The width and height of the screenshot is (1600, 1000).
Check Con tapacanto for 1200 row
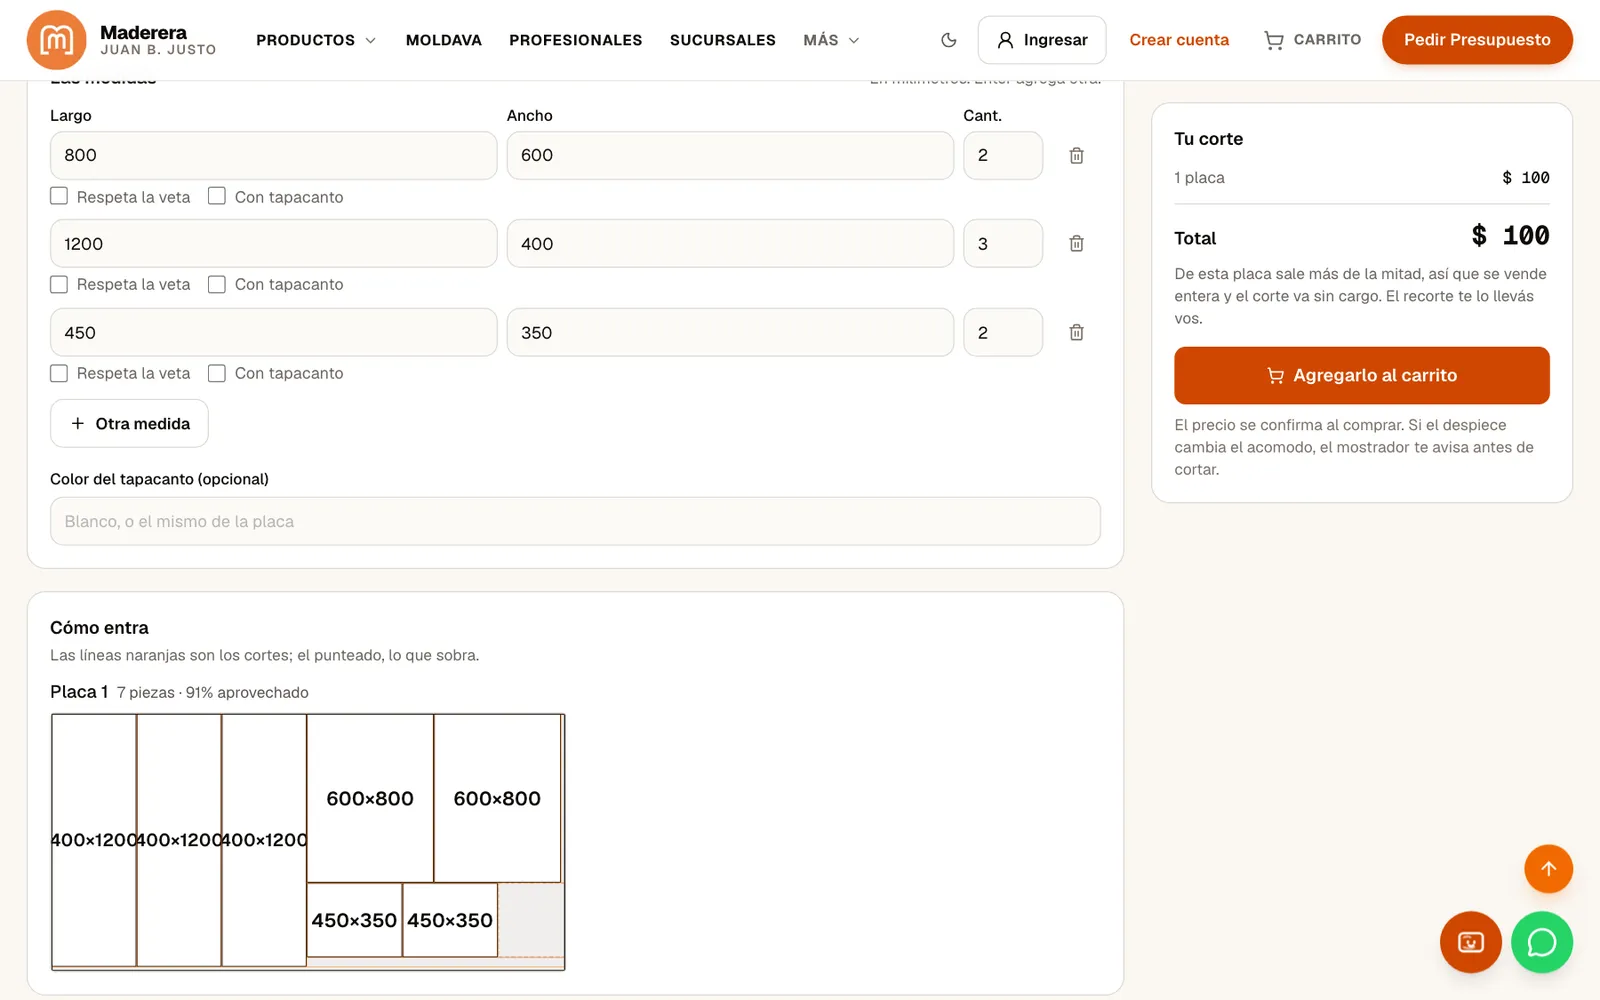pos(216,284)
